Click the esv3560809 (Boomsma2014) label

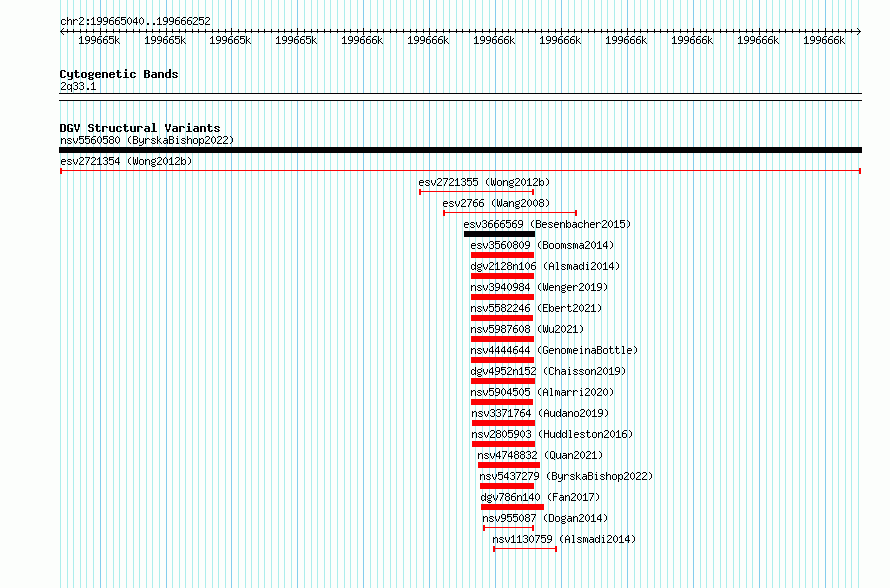pyautogui.click(x=542, y=245)
